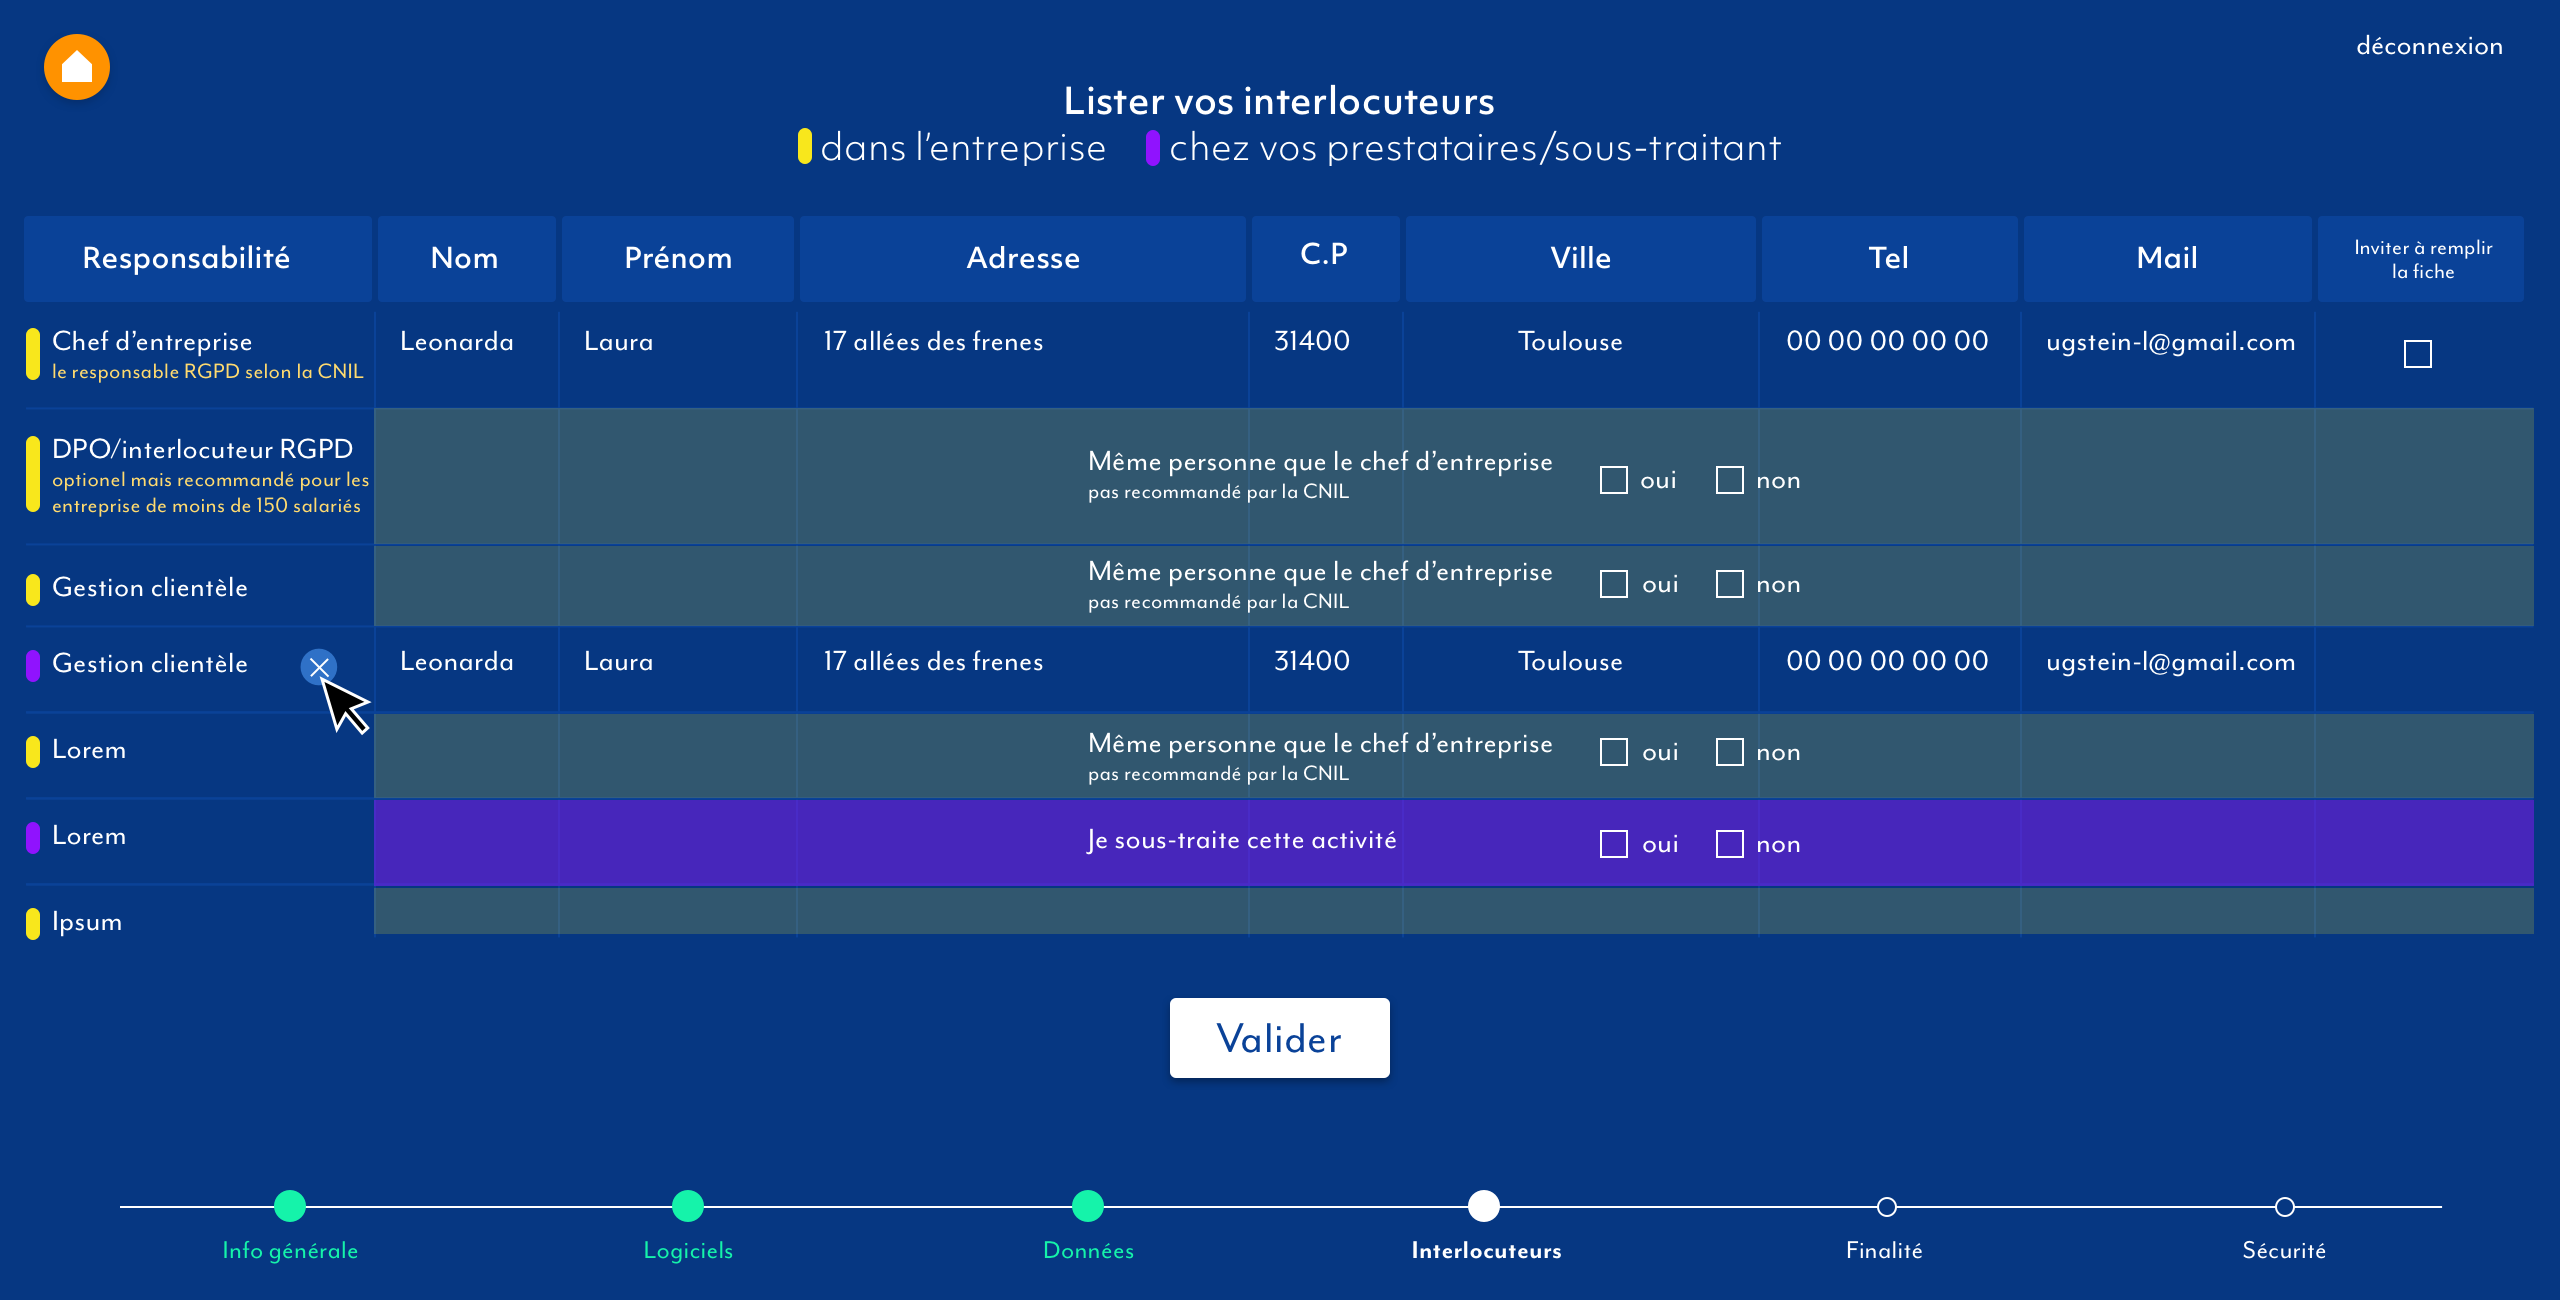Remove purple Gestion clientèle row with X

click(x=319, y=667)
